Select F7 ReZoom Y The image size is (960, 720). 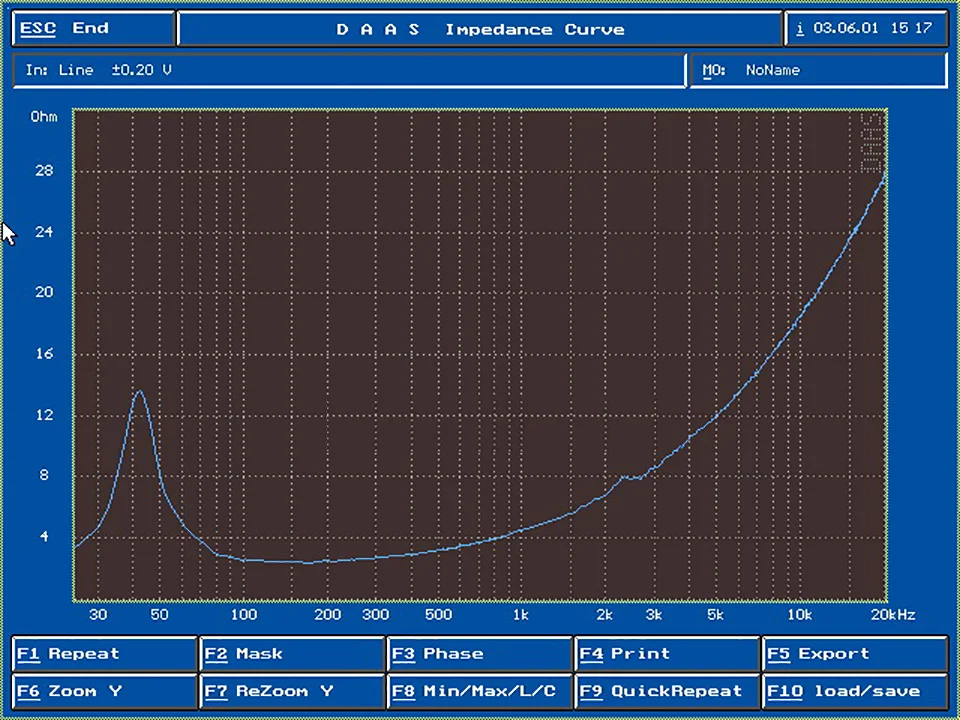(x=292, y=692)
